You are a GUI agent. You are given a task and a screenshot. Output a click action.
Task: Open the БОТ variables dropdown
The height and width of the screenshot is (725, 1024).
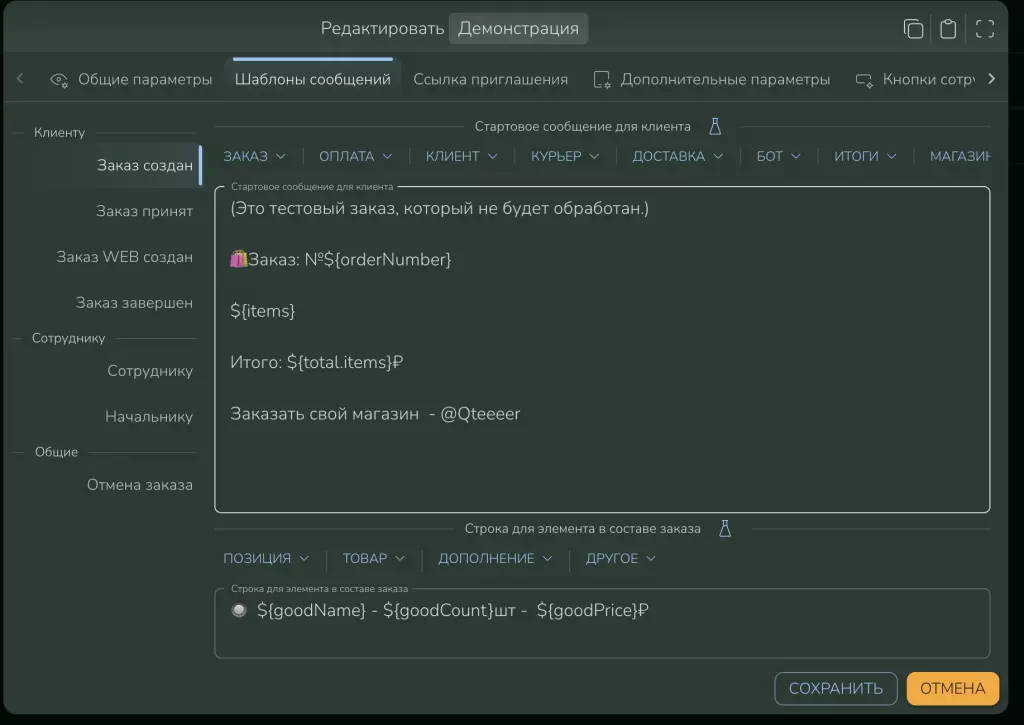click(x=778, y=156)
